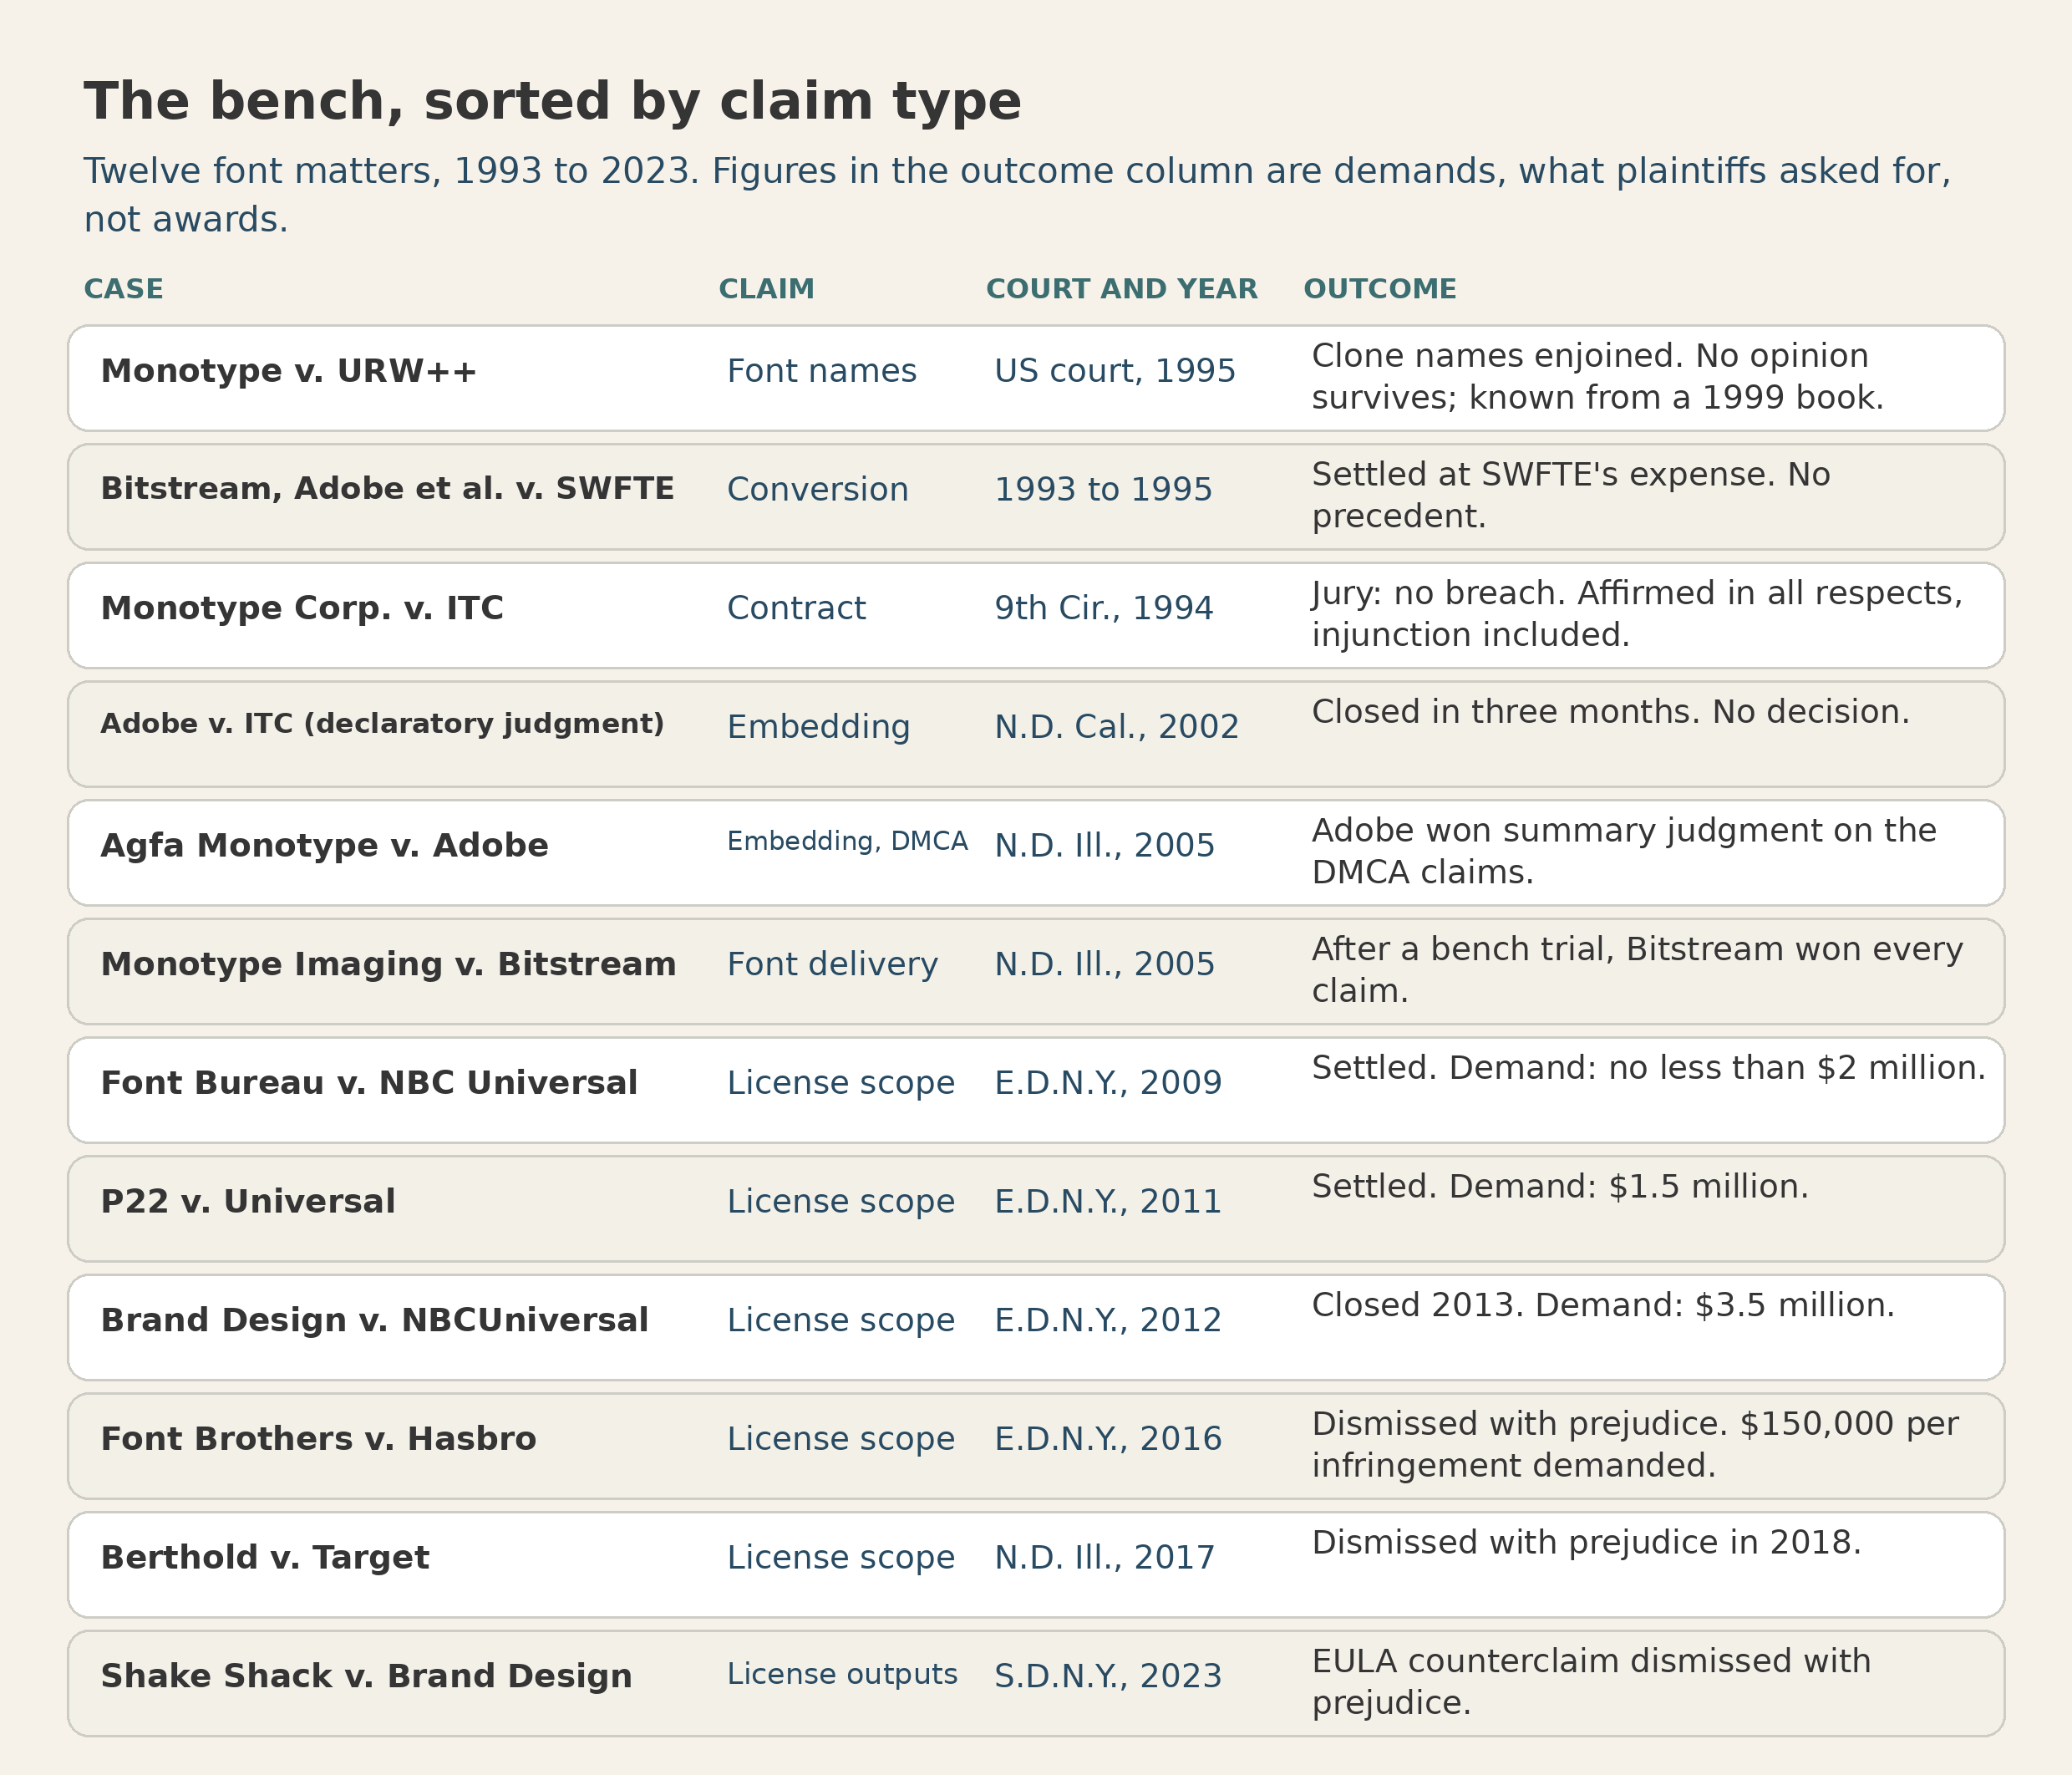The width and height of the screenshot is (2072, 1775).
Task: Select the 'Monotype v. URW++' case name
Action: [289, 371]
